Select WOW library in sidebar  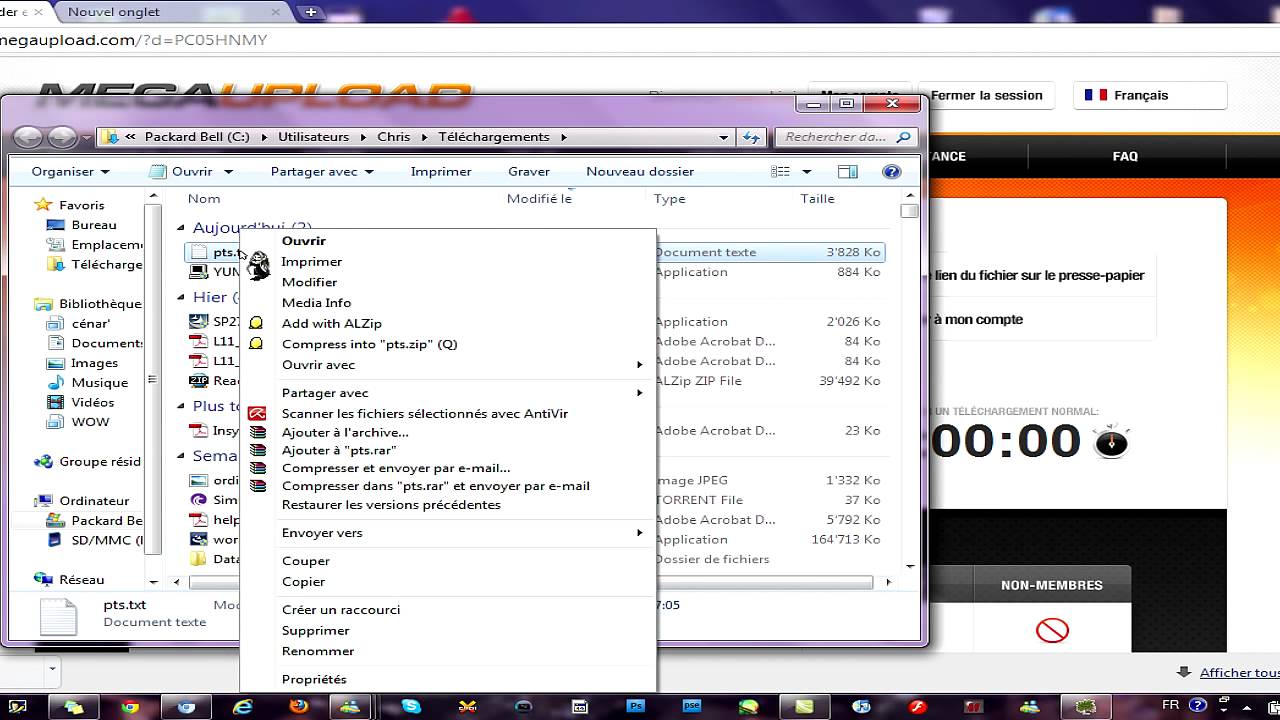90,422
